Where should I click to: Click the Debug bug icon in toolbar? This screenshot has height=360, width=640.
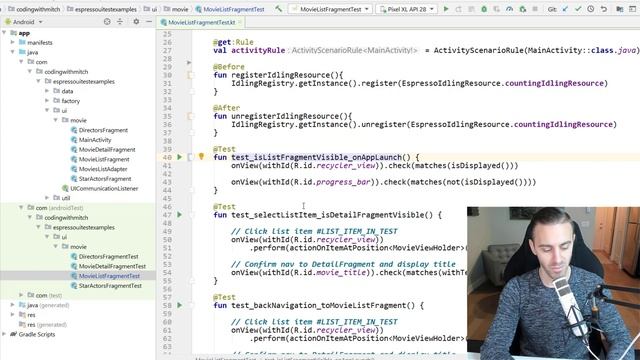484,9
